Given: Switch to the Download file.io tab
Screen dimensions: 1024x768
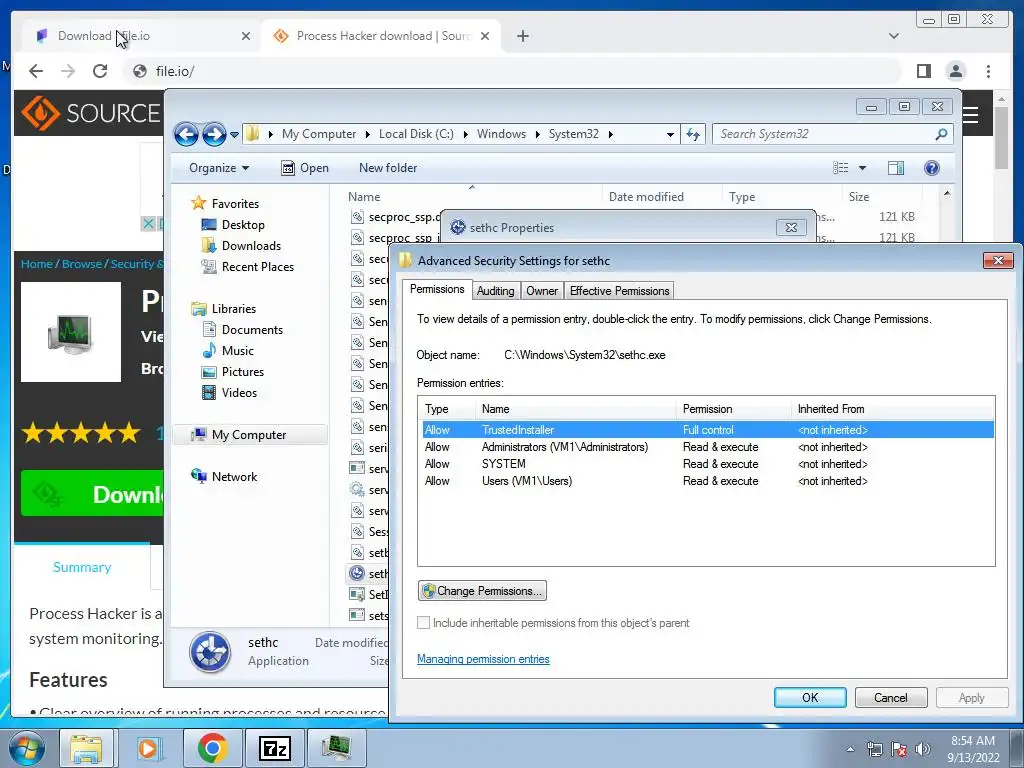Looking at the screenshot, I should pyautogui.click(x=140, y=36).
